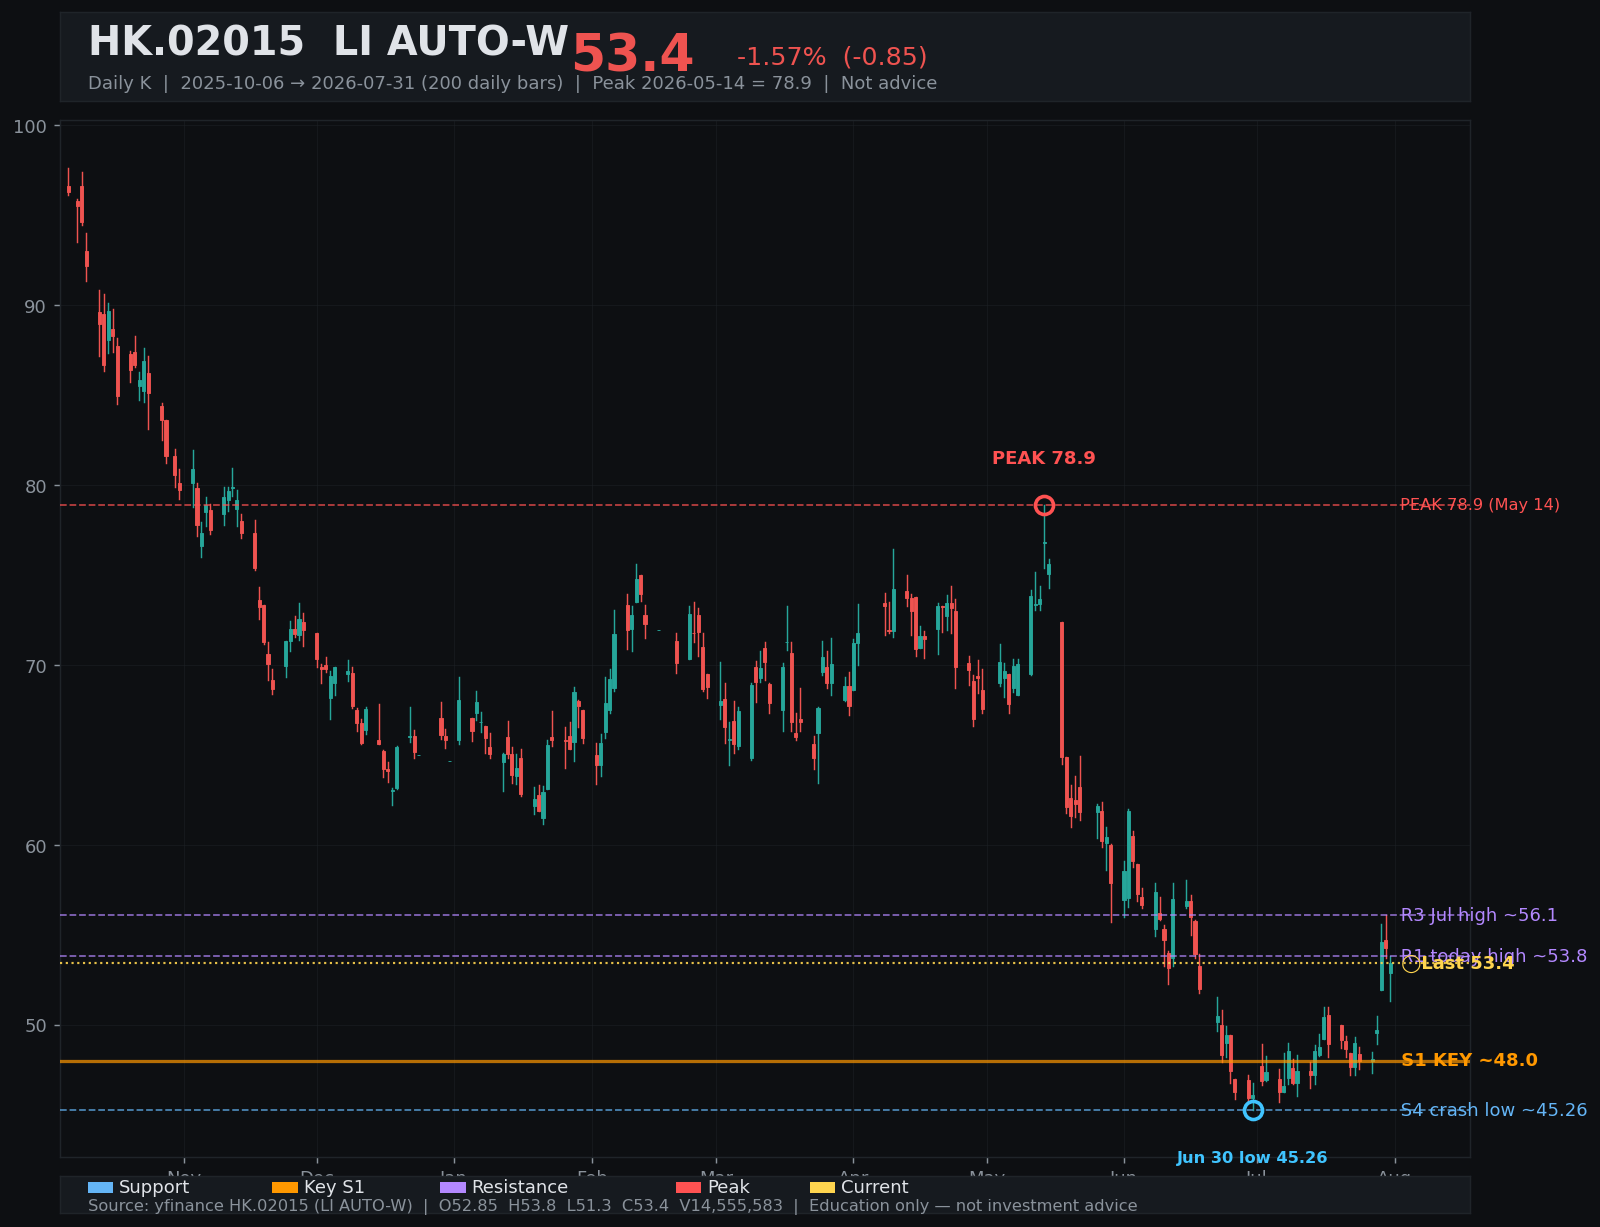Click the PEAK 78.9 annotation above the chart peak

click(x=1044, y=458)
